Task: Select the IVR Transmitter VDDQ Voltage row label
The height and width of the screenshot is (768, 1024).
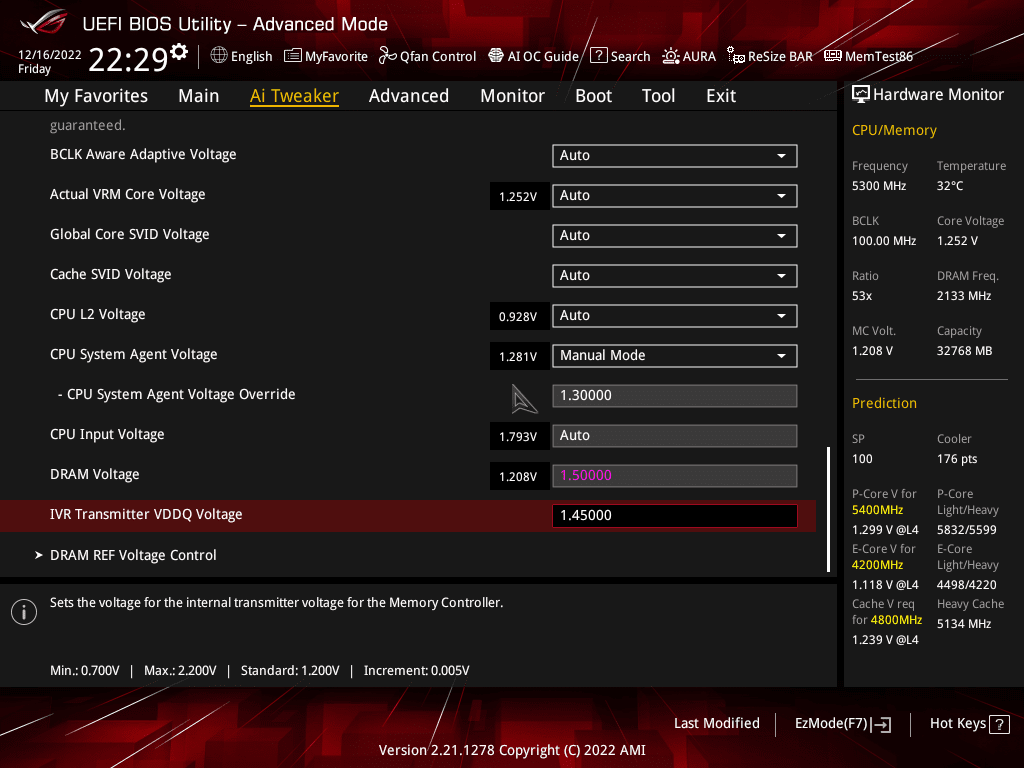Action: tap(146, 515)
